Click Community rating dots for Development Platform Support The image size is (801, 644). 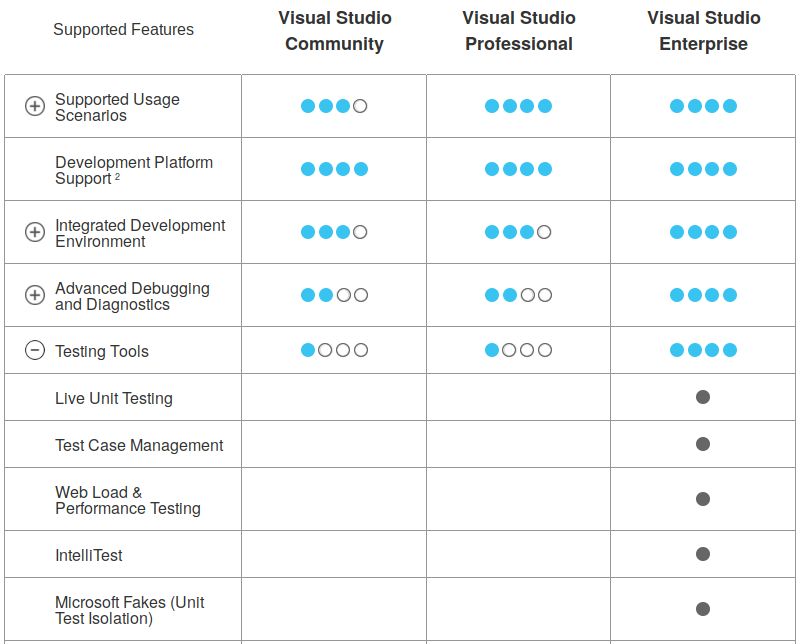coord(334,169)
